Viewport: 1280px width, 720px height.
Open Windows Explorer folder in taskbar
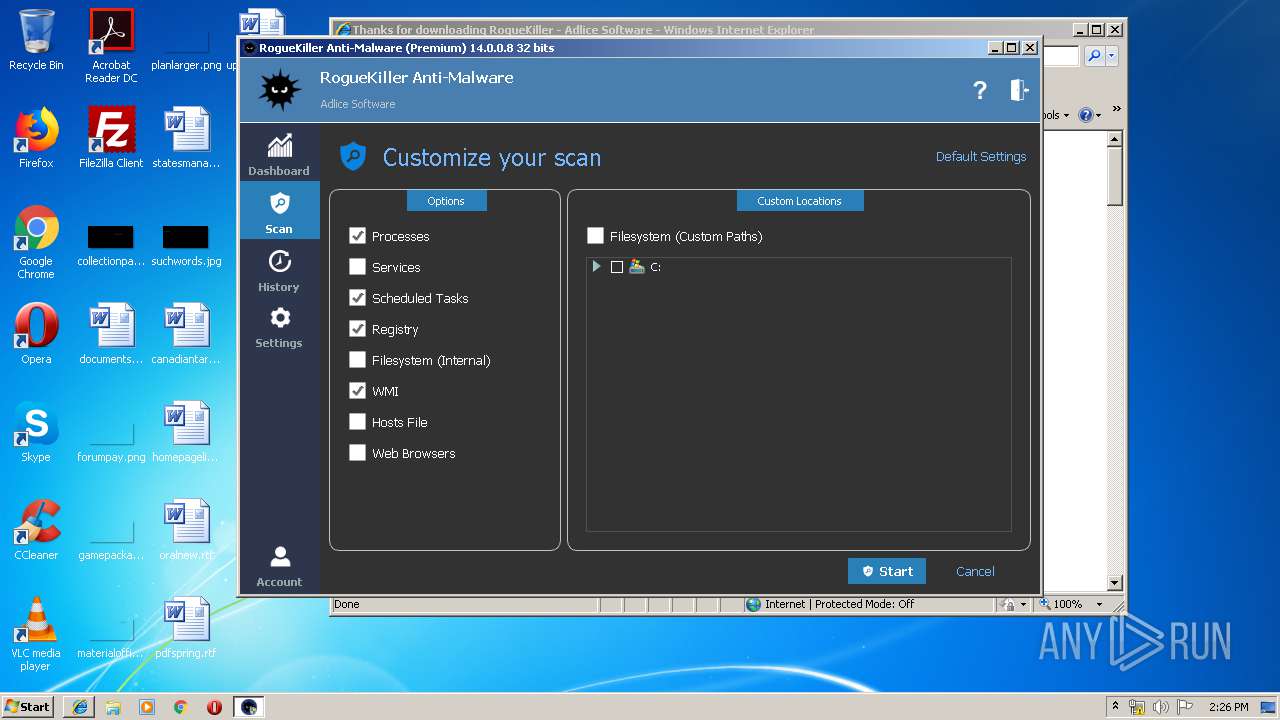tap(113, 707)
